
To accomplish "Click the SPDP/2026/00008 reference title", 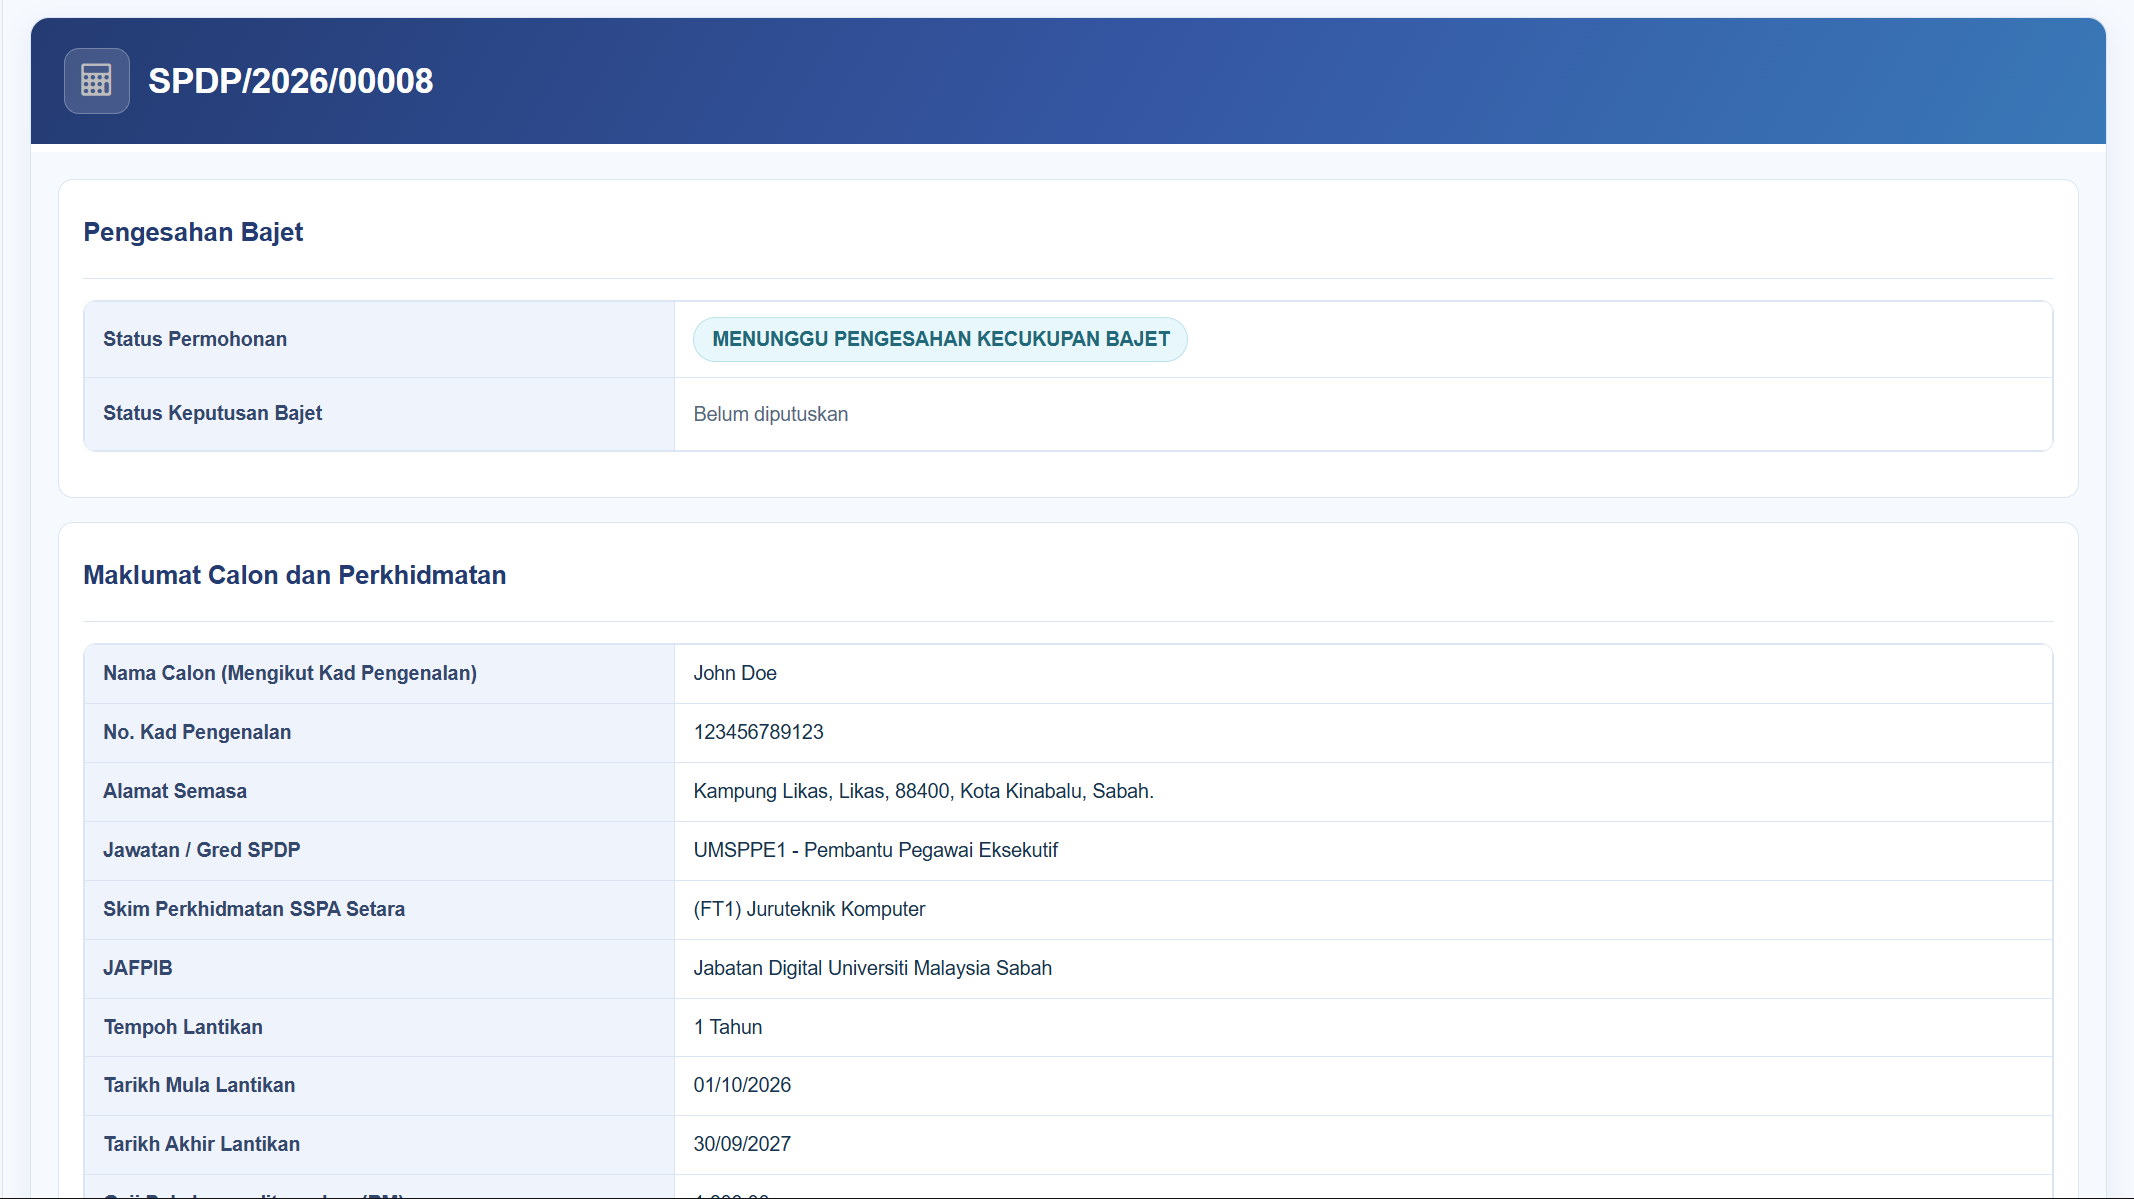I will (290, 81).
